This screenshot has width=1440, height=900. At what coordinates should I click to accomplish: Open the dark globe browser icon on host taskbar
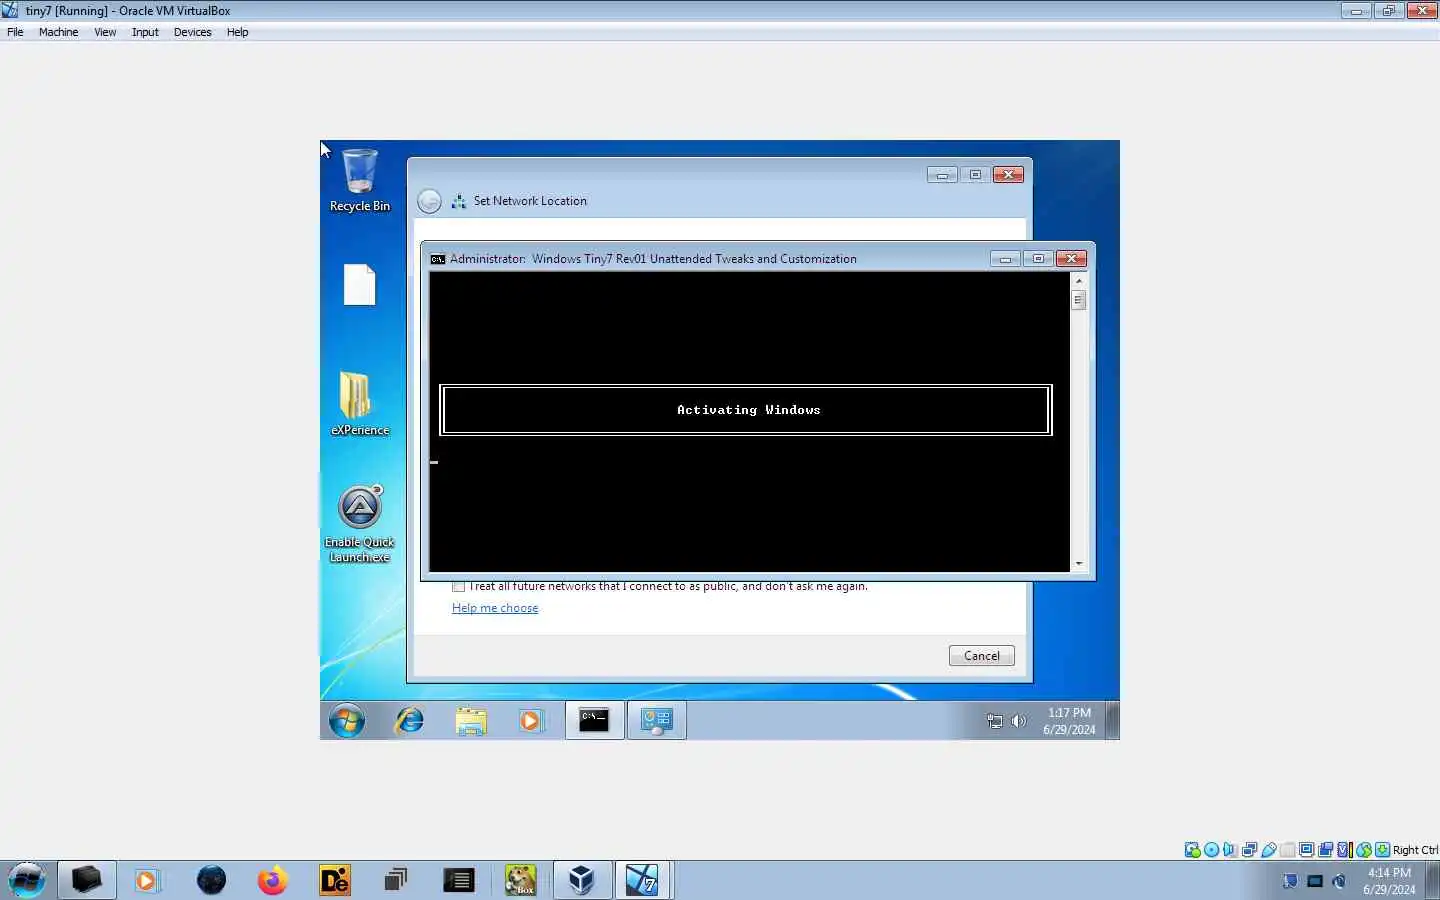pos(211,880)
